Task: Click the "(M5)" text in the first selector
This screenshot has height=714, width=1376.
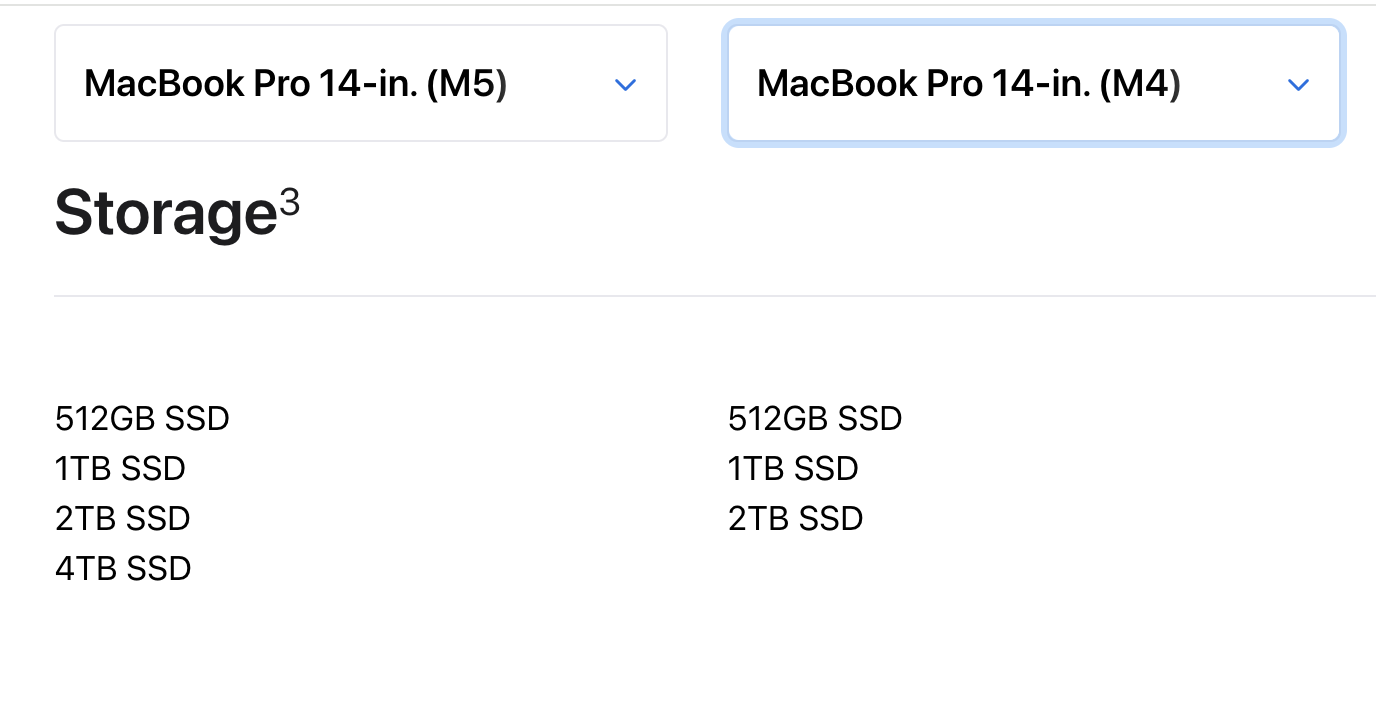Action: pyautogui.click(x=466, y=83)
